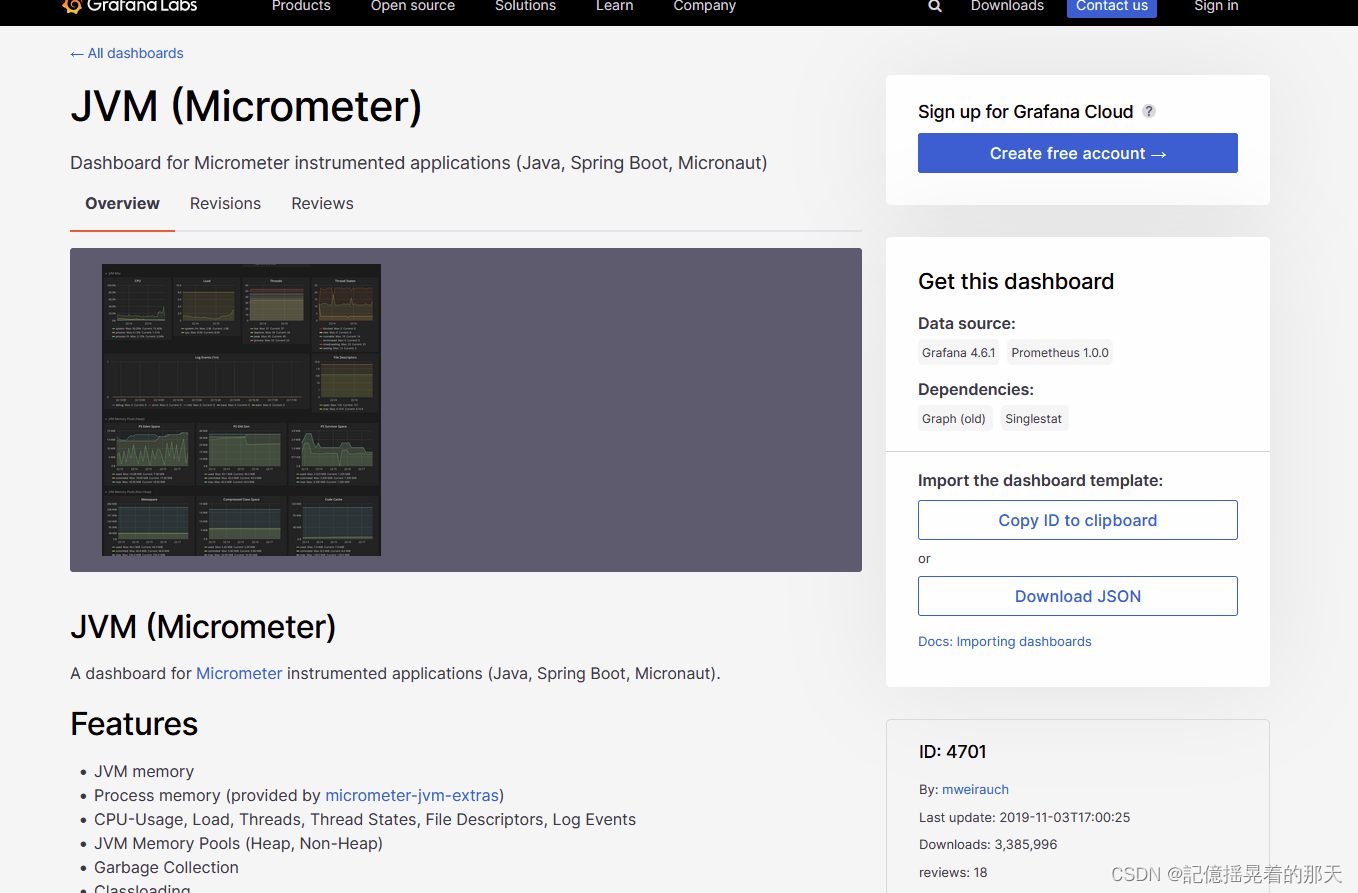Viewport: 1358px width, 893px height.
Task: Click the Graph (old) dependency tag
Action: click(x=954, y=419)
